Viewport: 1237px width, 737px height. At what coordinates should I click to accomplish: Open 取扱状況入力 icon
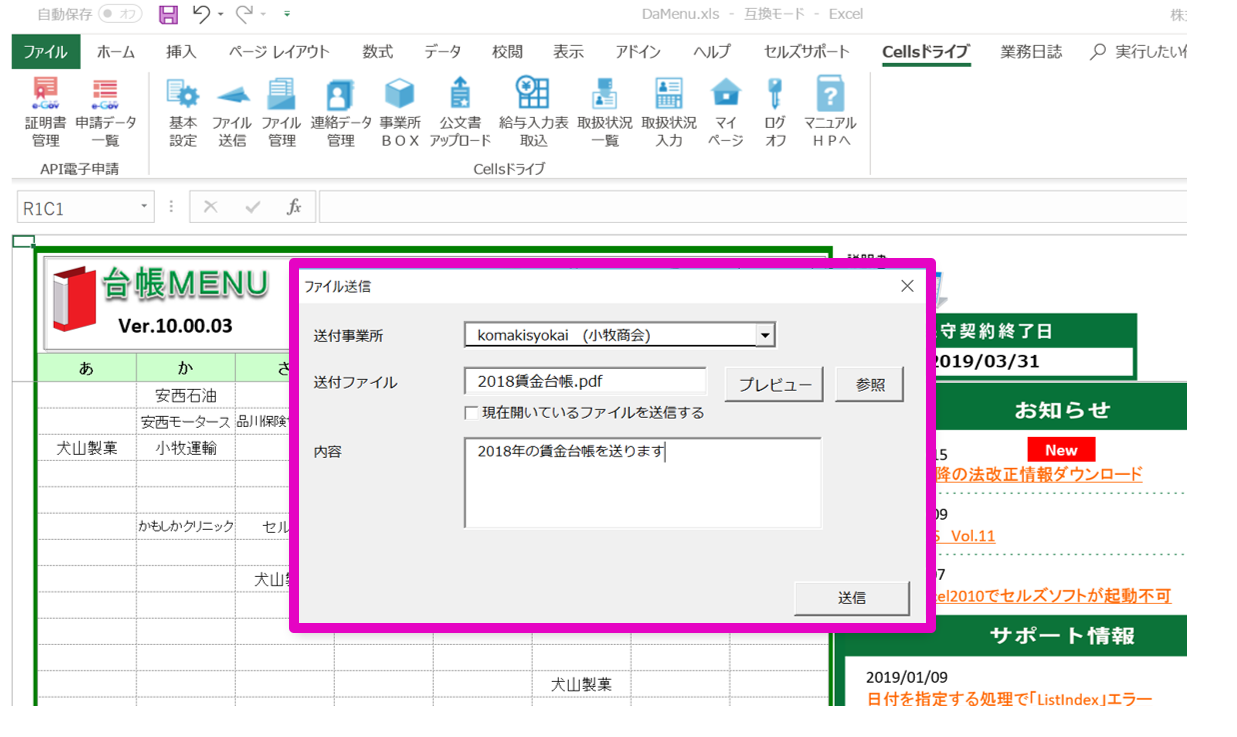pos(669,113)
